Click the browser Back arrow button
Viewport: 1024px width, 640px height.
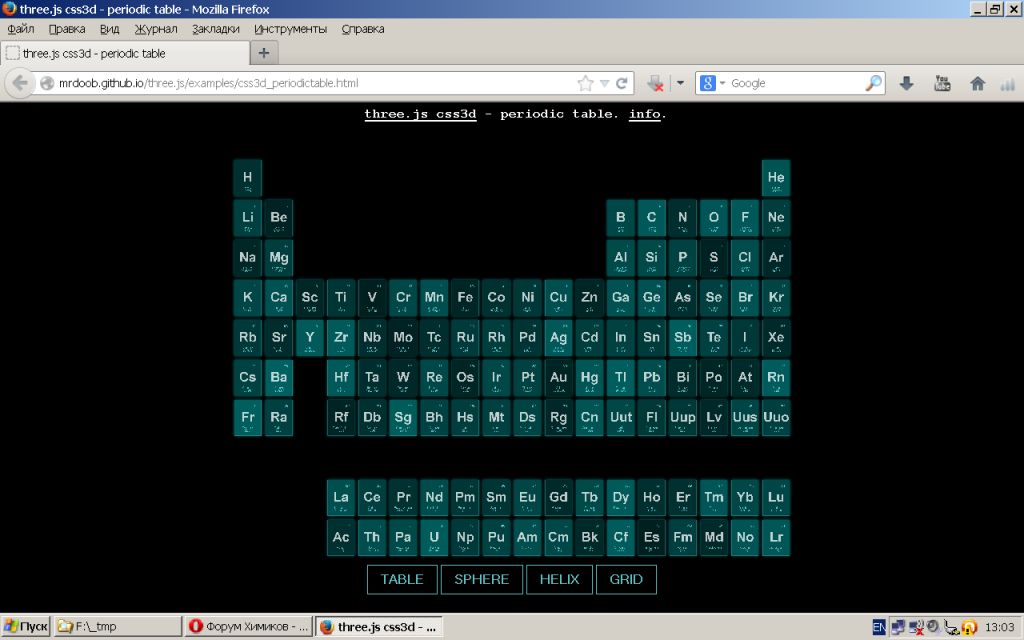click(19, 83)
